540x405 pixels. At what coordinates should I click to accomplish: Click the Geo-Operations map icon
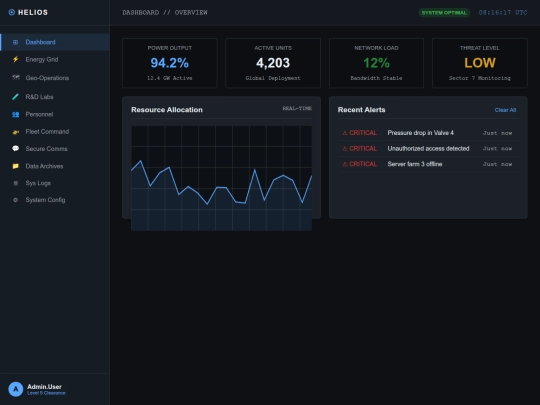tap(15, 77)
